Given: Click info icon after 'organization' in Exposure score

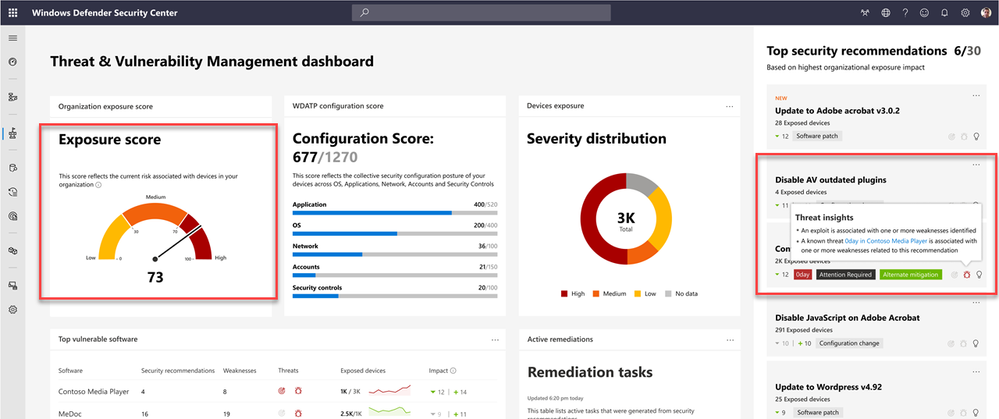Looking at the screenshot, I should pyautogui.click(x=98, y=185).
